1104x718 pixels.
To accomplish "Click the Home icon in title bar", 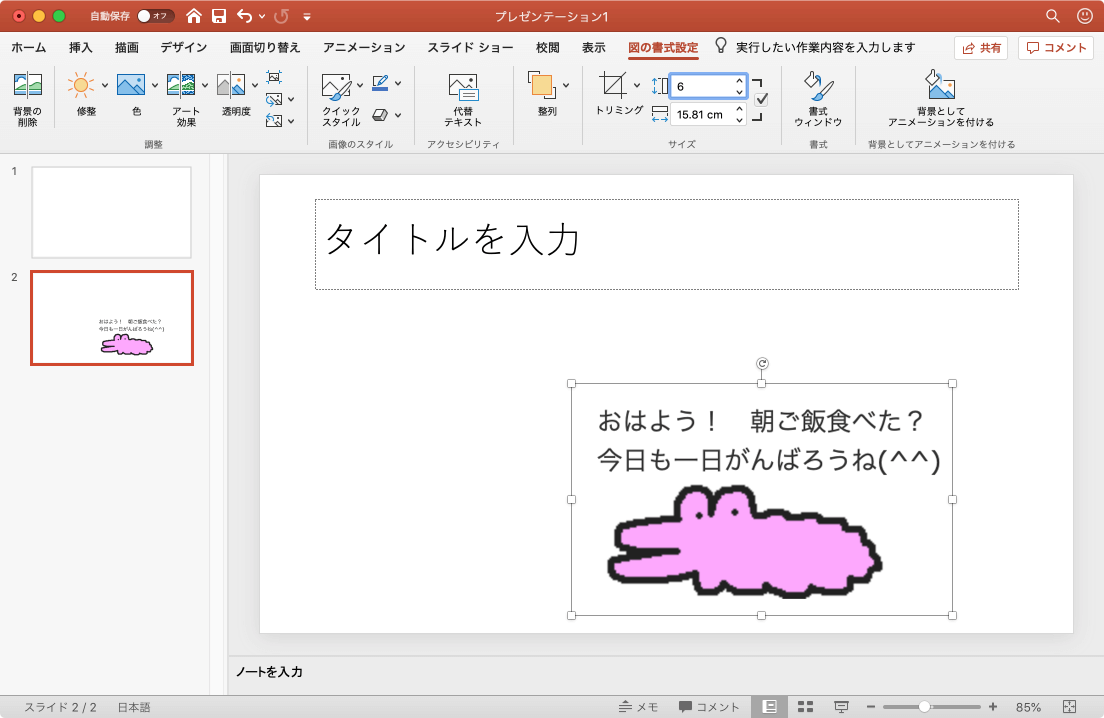I will (194, 16).
